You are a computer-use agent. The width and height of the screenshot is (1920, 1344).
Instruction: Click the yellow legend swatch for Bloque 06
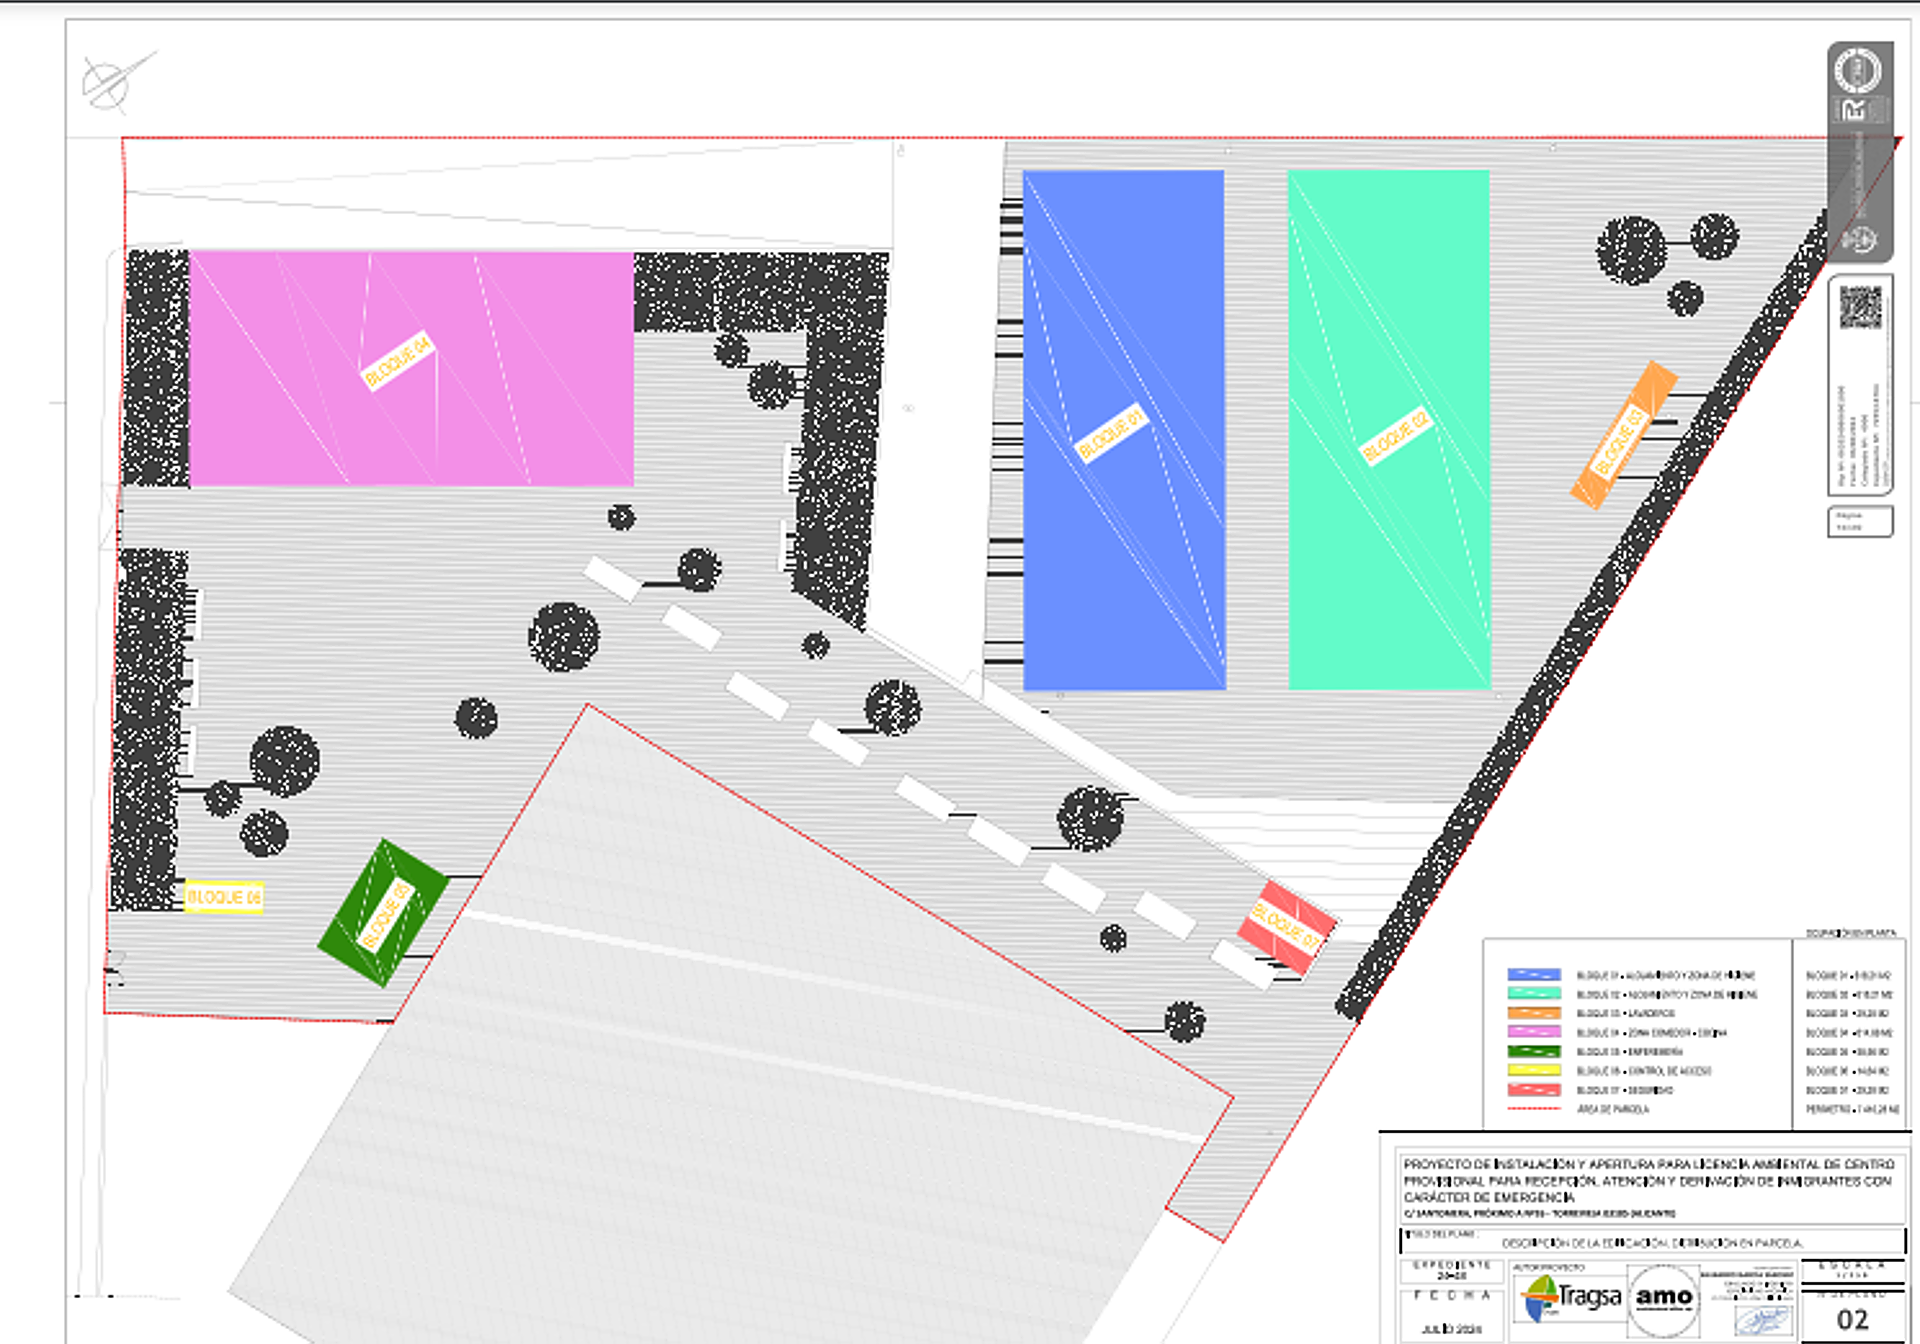pyautogui.click(x=1533, y=1070)
